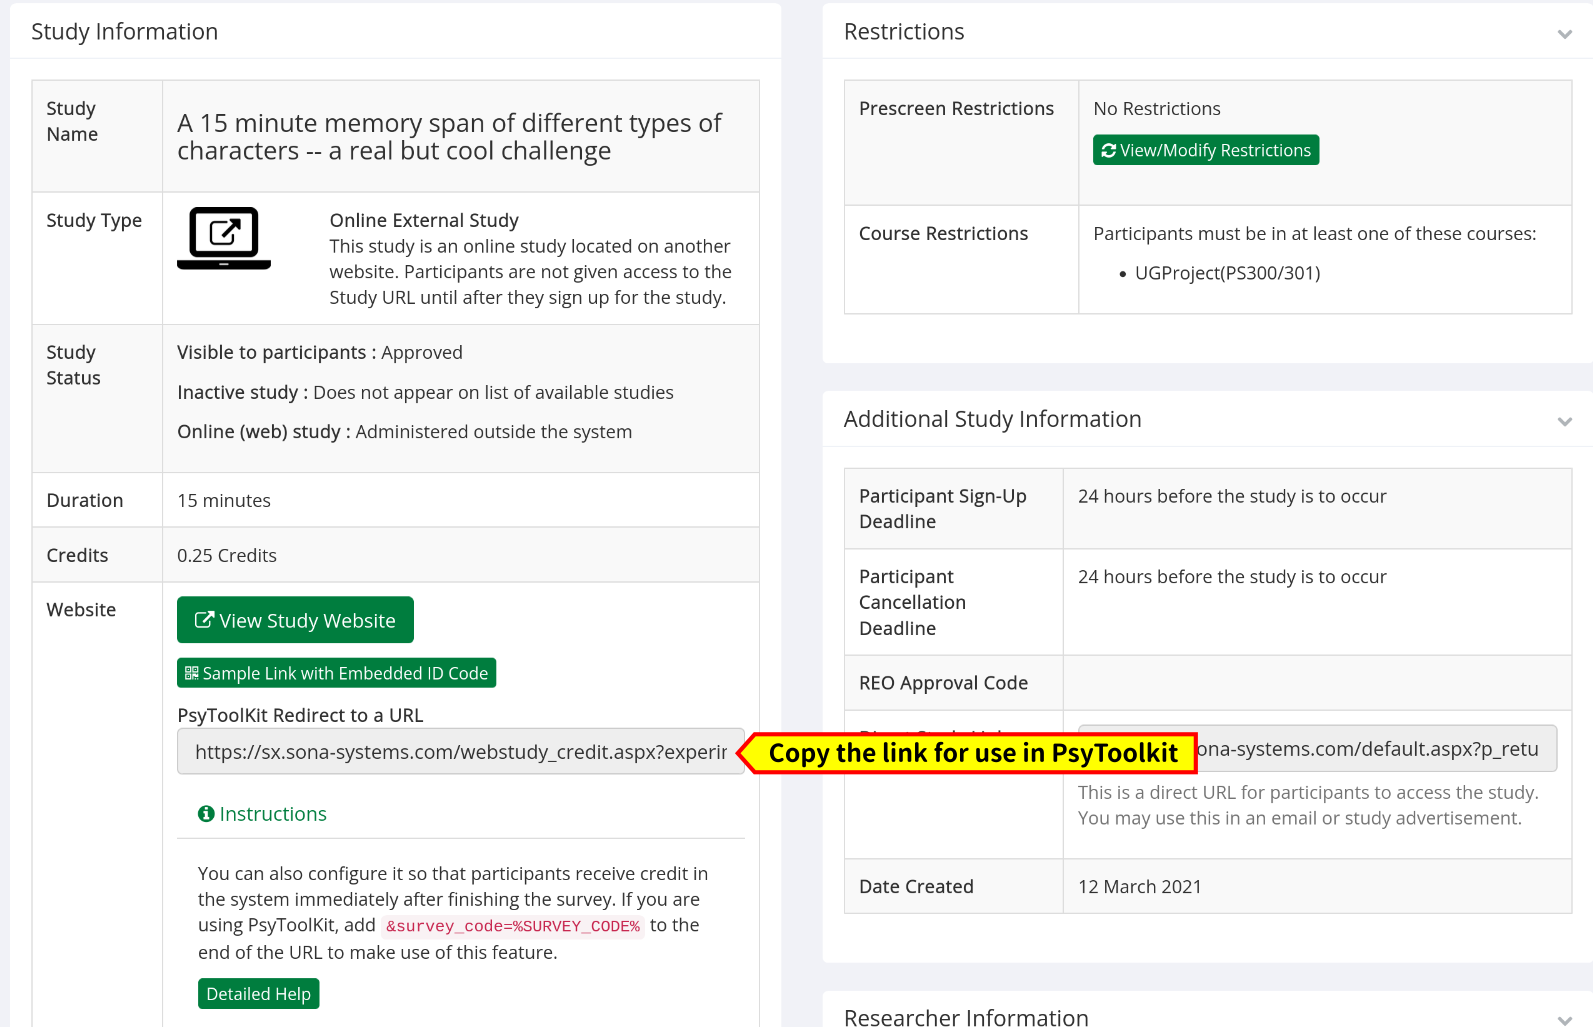Viewport: 1593px width, 1027px height.
Task: Click the Inactive study status line
Action: [425, 392]
